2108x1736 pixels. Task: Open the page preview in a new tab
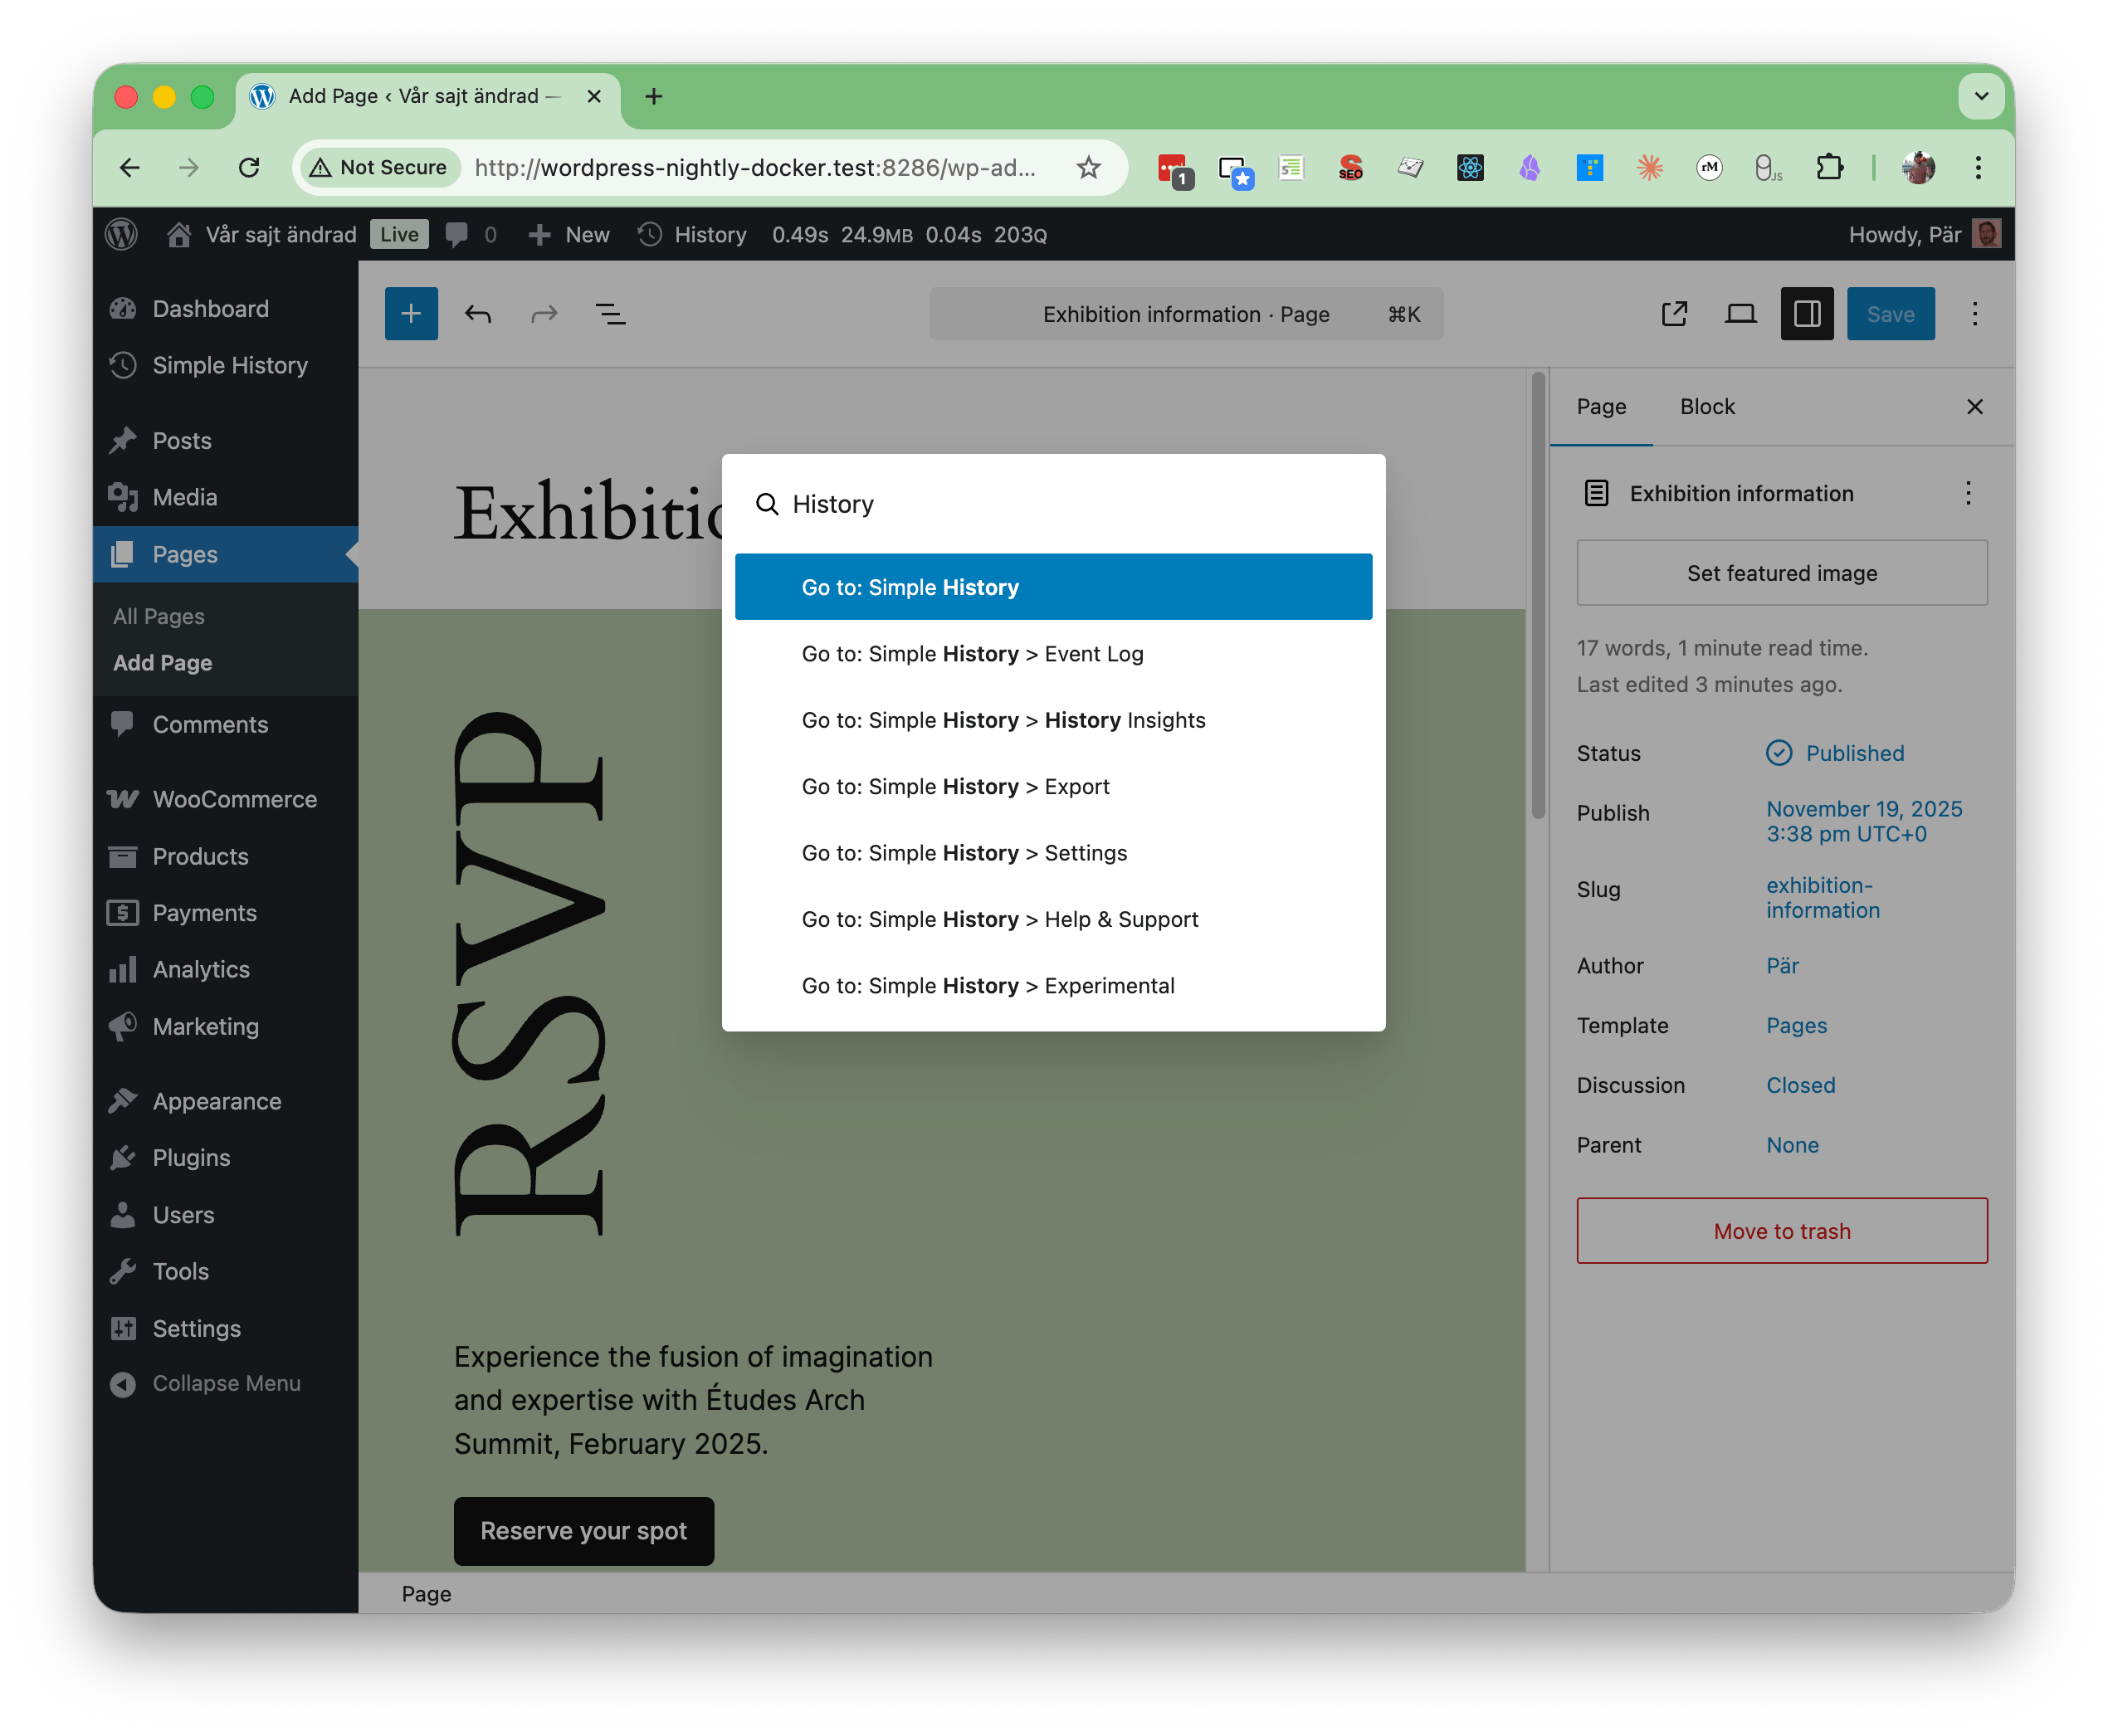[x=1675, y=313]
